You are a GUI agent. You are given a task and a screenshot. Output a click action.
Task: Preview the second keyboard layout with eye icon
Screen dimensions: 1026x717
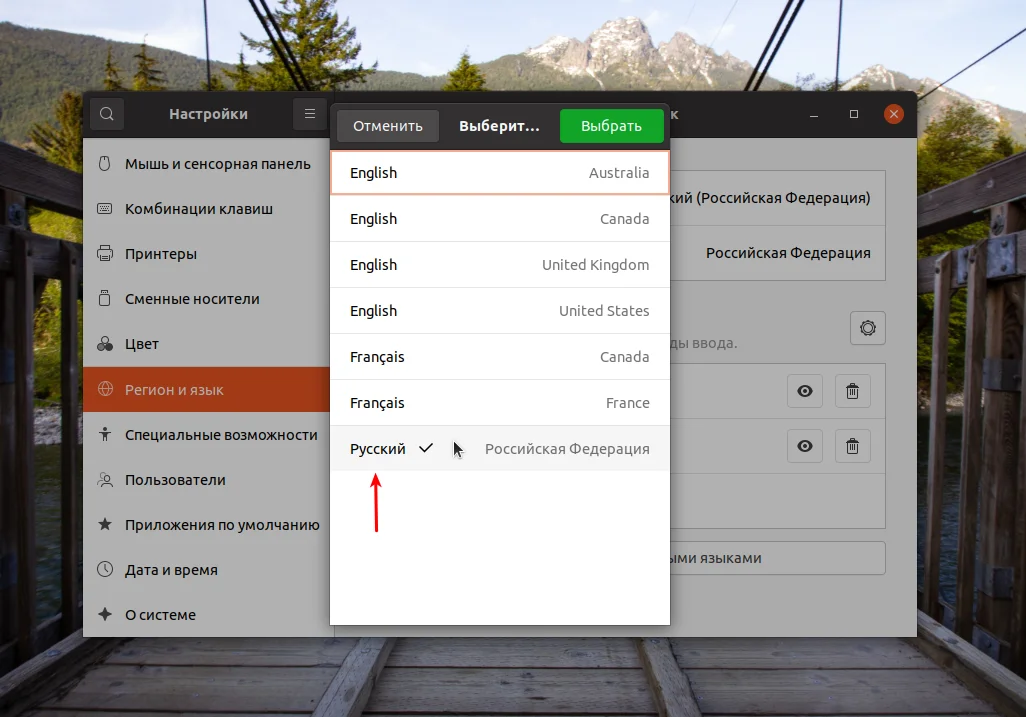pyautogui.click(x=804, y=446)
